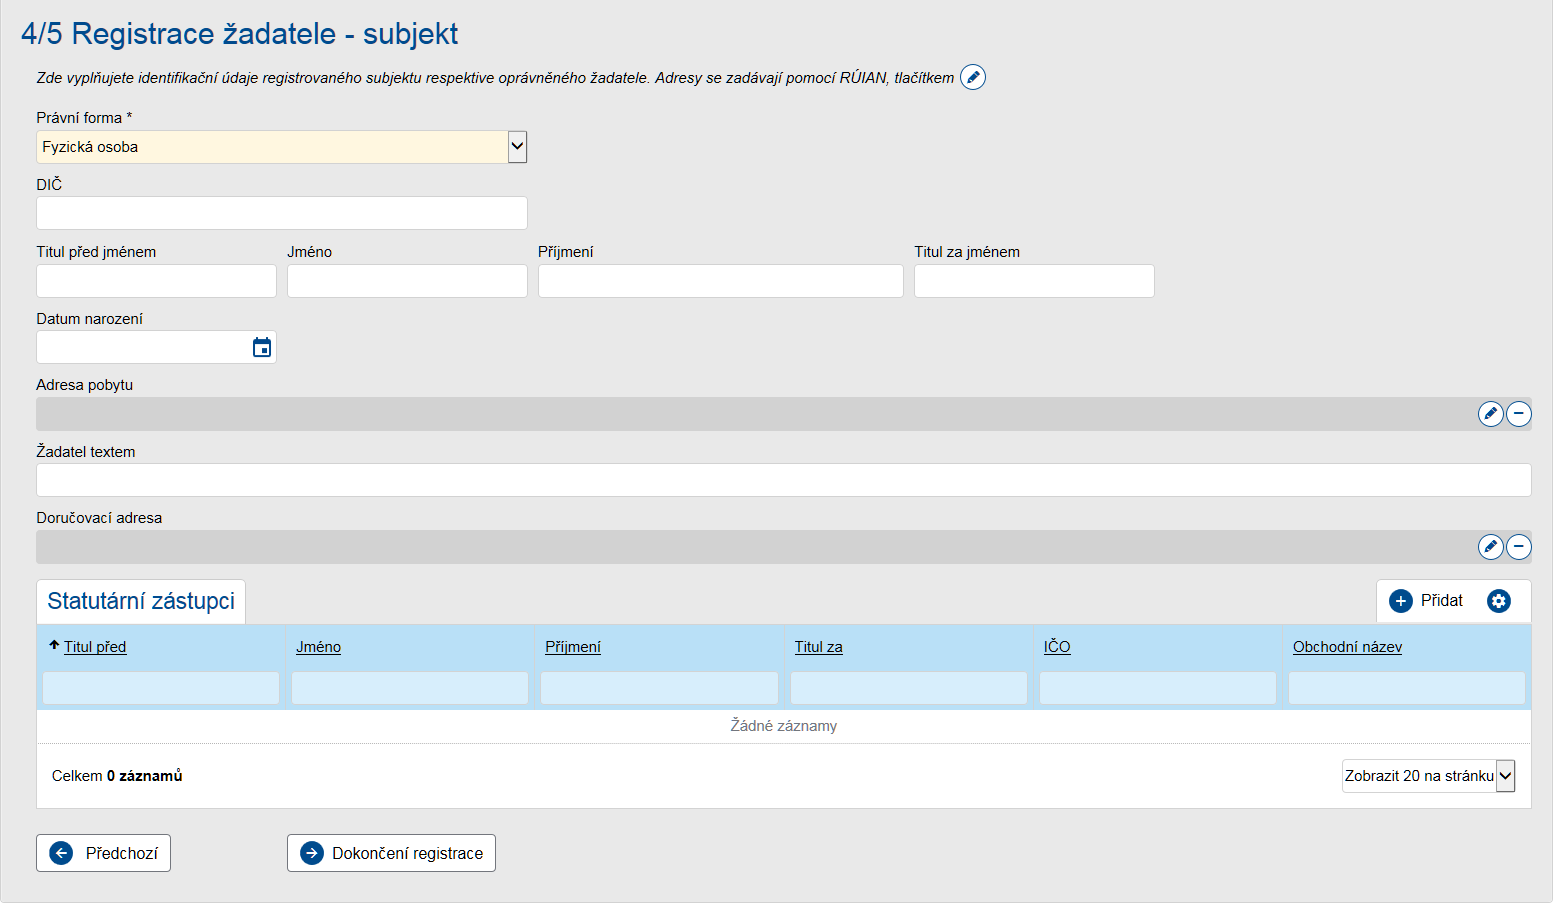Image resolution: width=1560 pixels, height=904 pixels.
Task: Remove Doručovací adresa with minus icon
Action: click(x=1519, y=546)
